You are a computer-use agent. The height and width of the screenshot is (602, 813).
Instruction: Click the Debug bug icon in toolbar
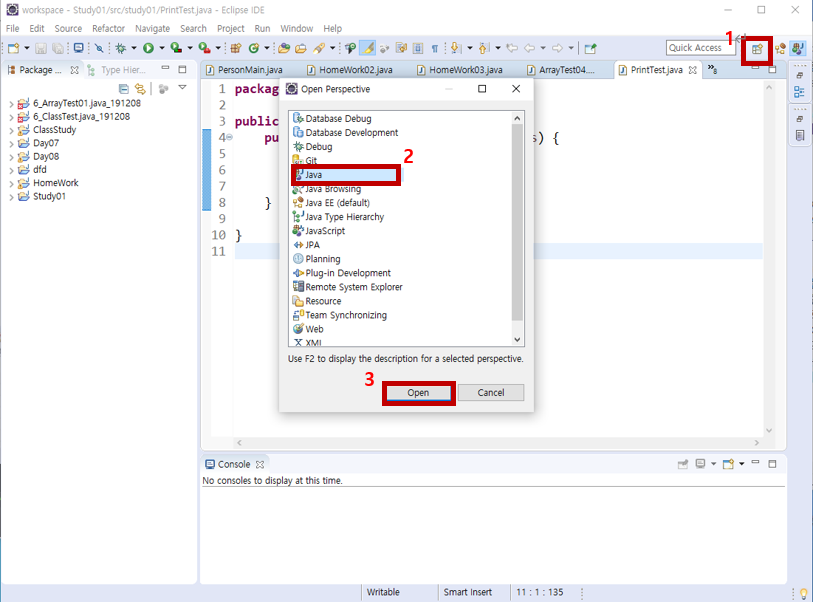(121, 48)
